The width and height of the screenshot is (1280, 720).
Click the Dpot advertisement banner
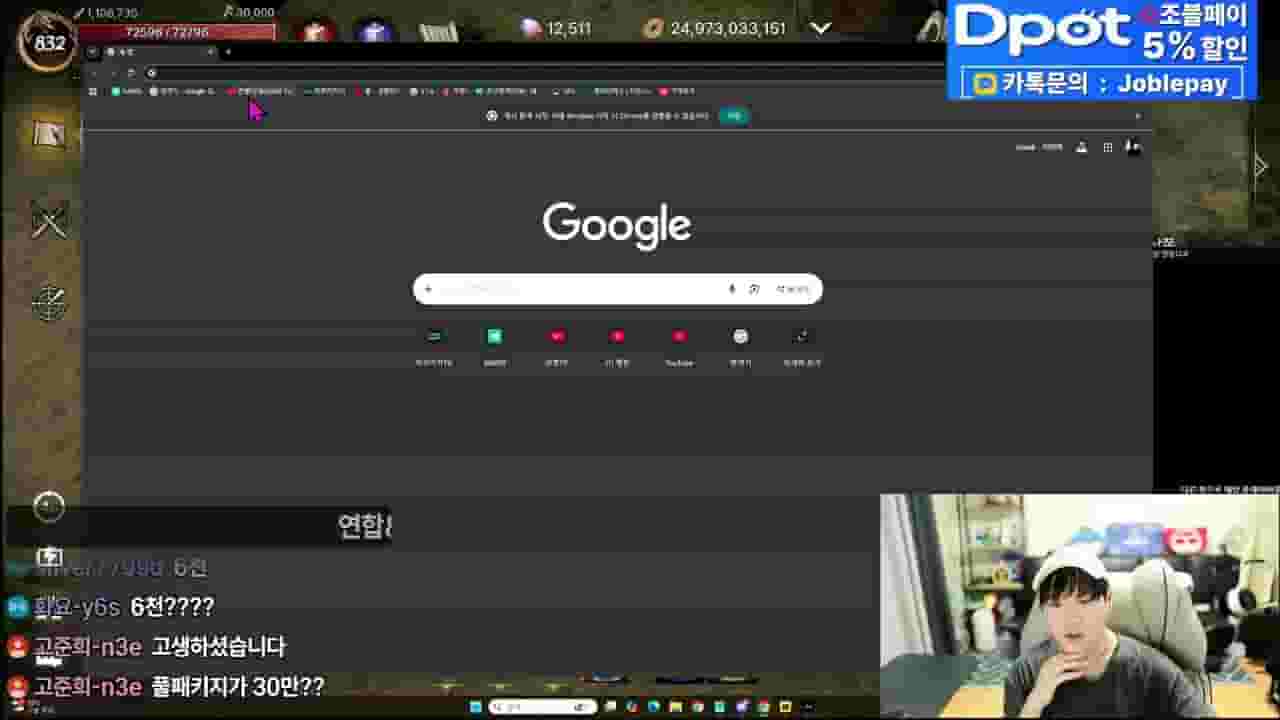click(x=1102, y=50)
